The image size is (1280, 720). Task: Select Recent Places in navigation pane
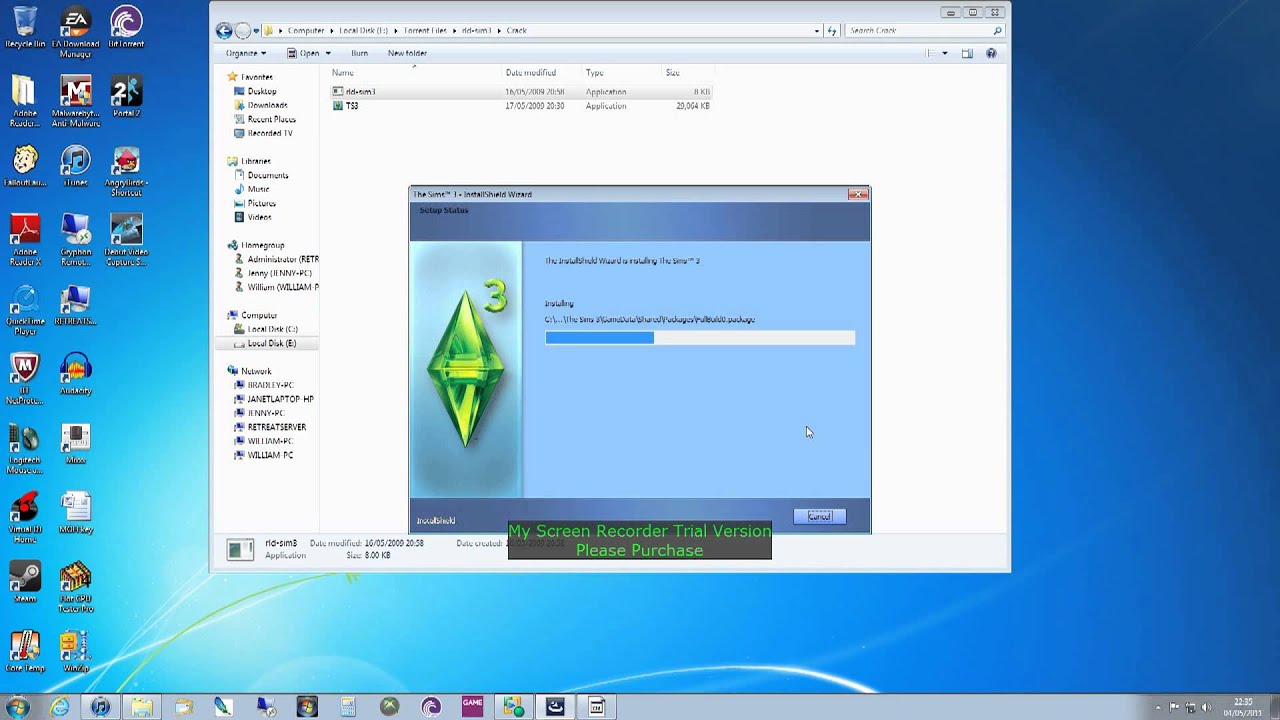(271, 119)
